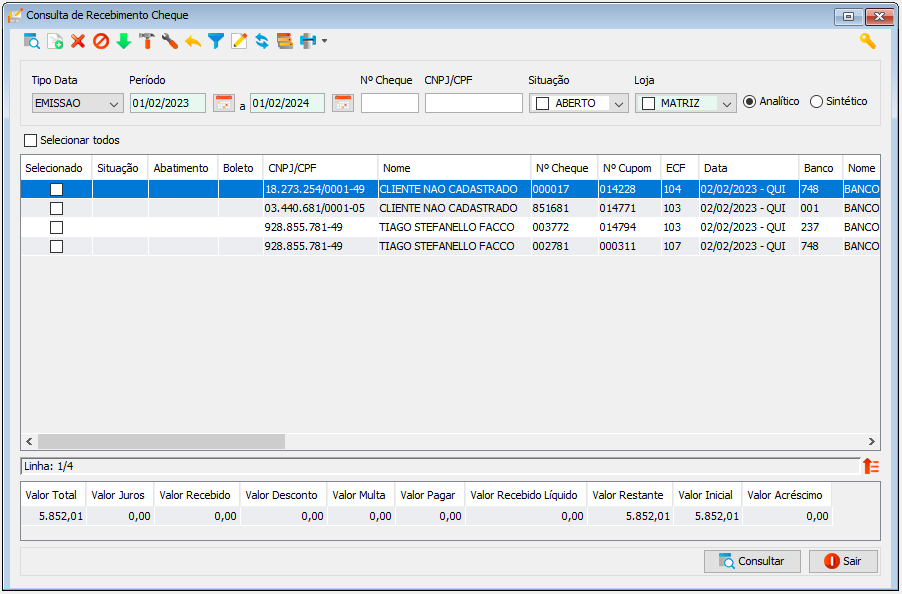Click the hammer tool icon
The height and width of the screenshot is (594, 902).
[147, 41]
